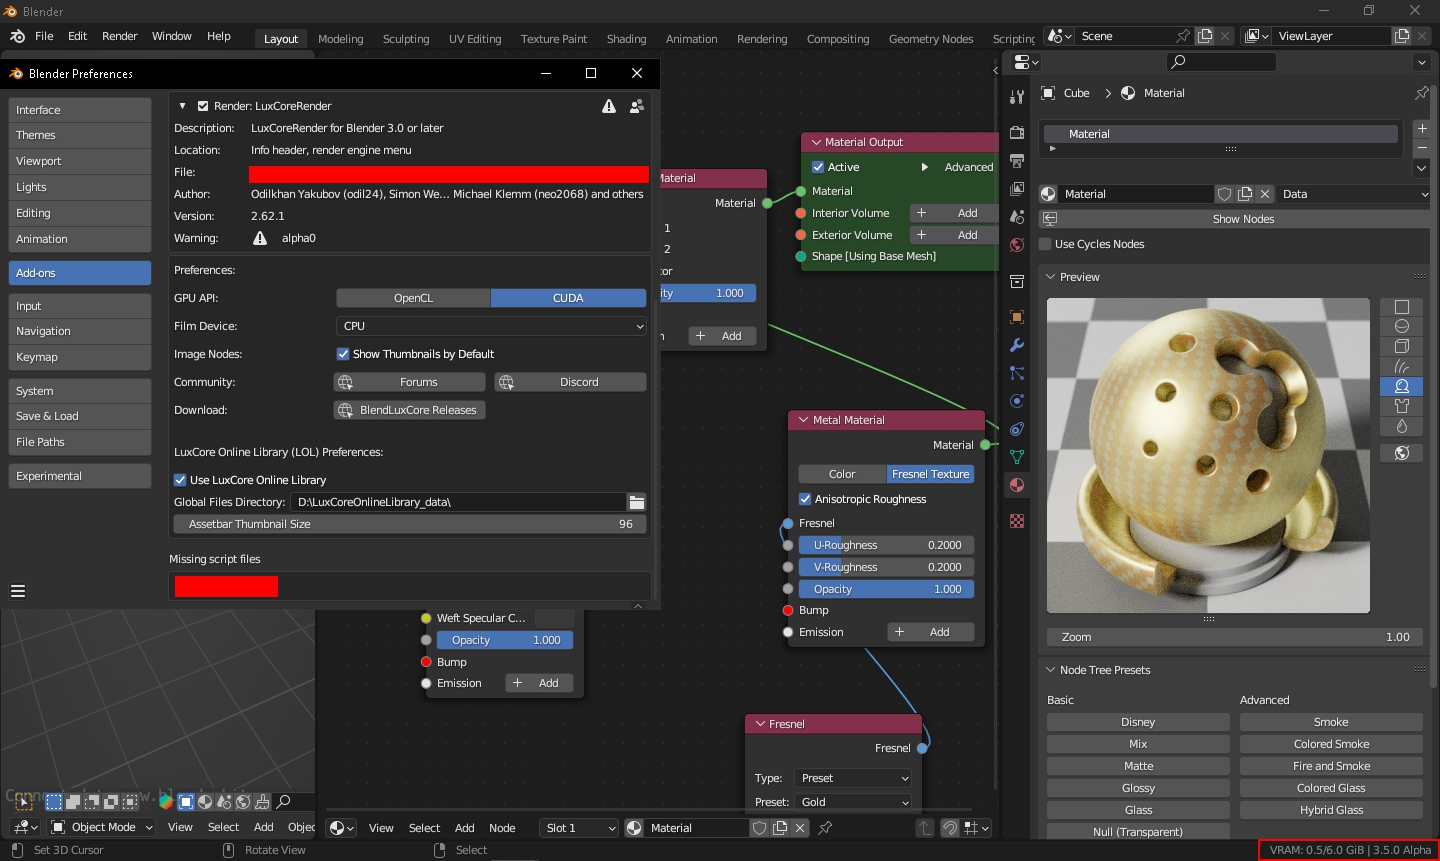Screen dimensions: 1440x861
Task: Open the World properties tab
Action: click(x=1017, y=245)
